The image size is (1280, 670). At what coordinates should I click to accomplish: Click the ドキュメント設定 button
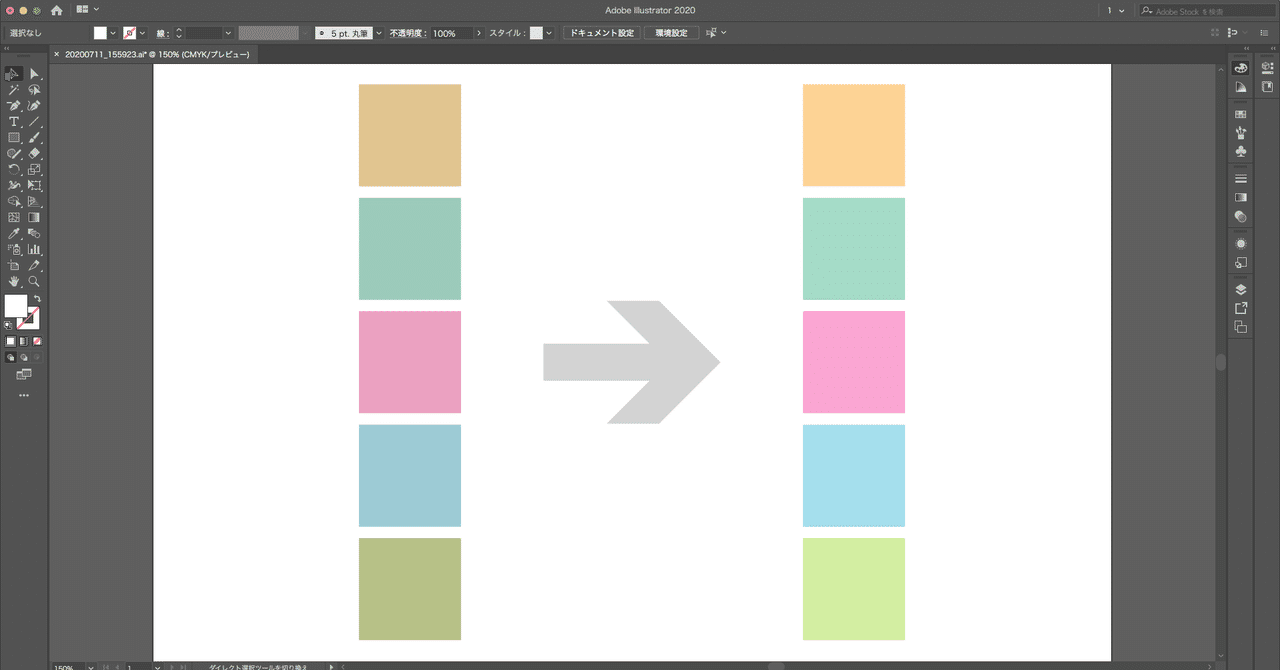coord(601,33)
